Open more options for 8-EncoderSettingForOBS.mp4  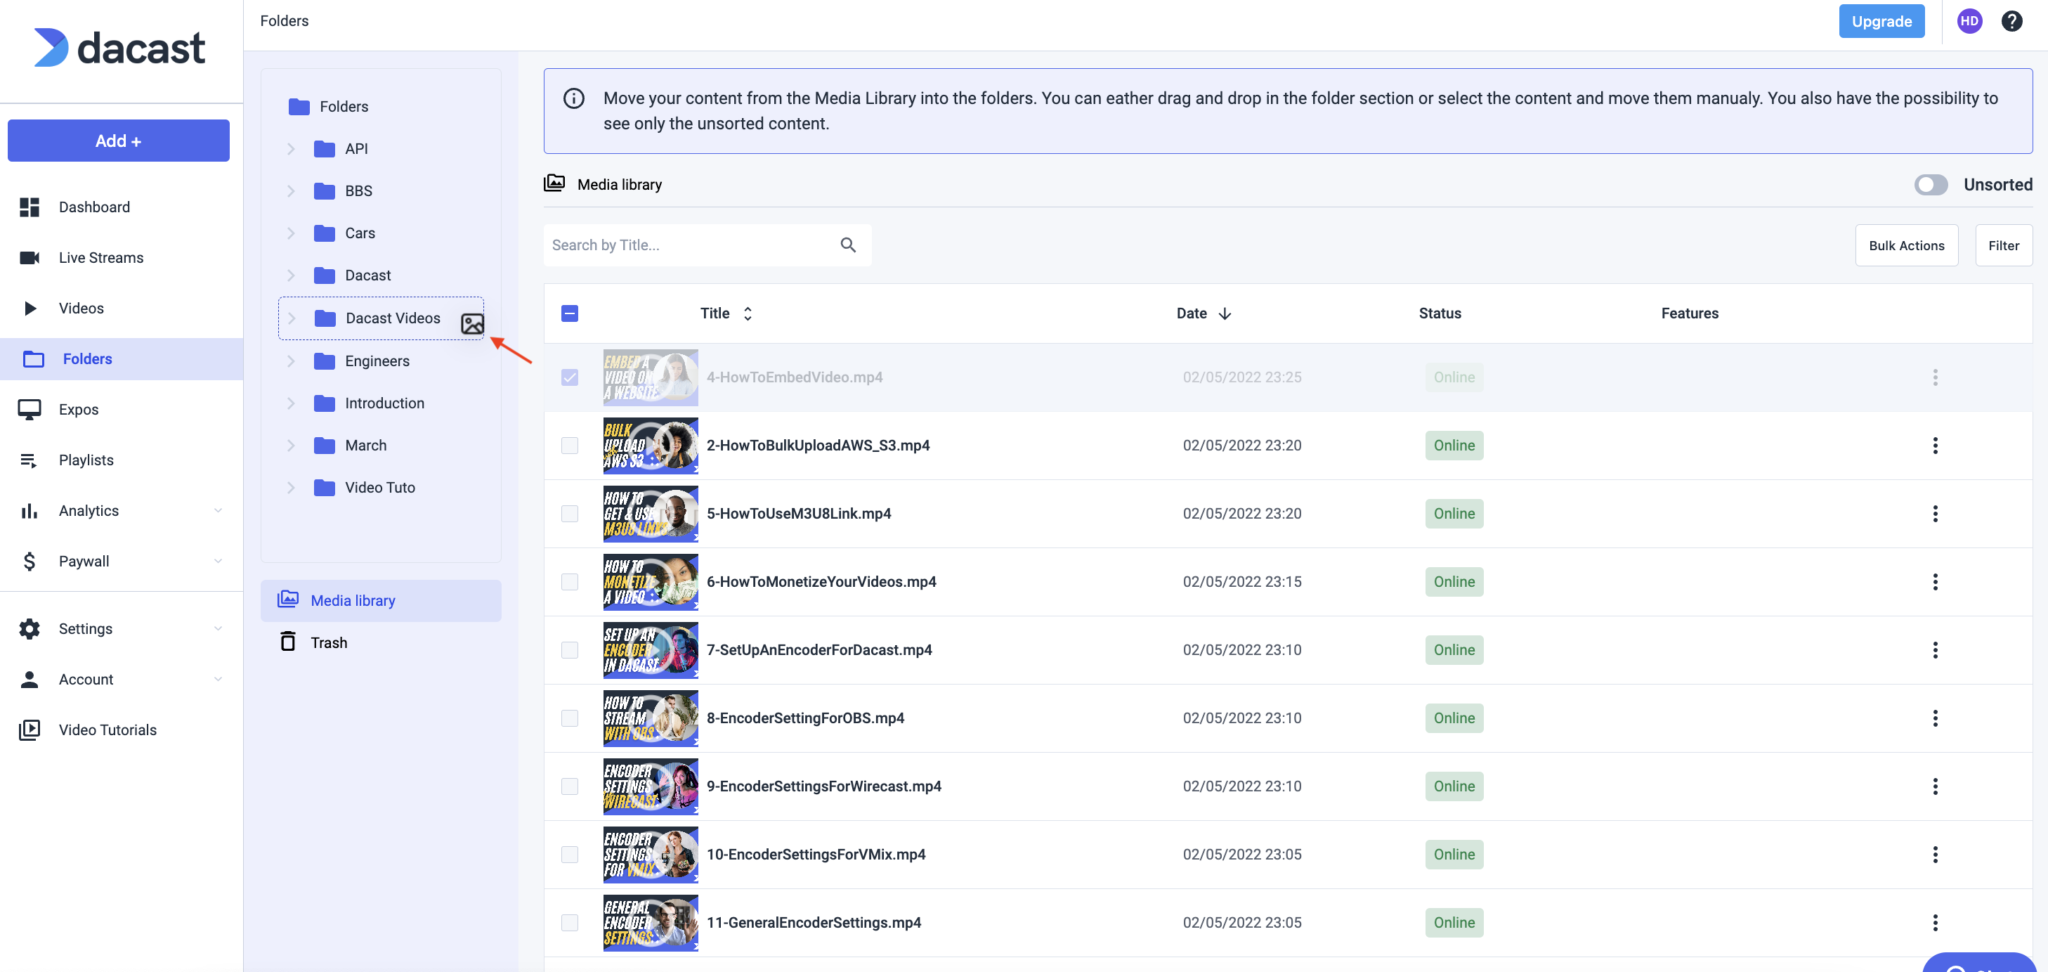[1935, 718]
